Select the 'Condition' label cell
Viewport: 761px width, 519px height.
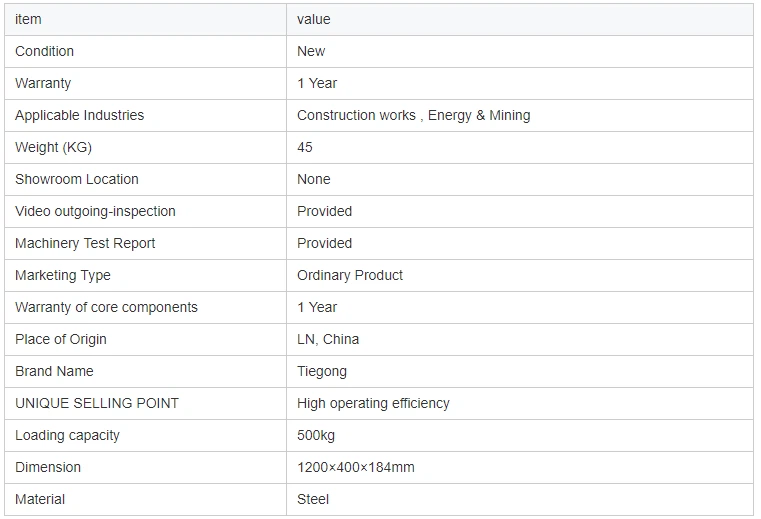[x=45, y=51]
